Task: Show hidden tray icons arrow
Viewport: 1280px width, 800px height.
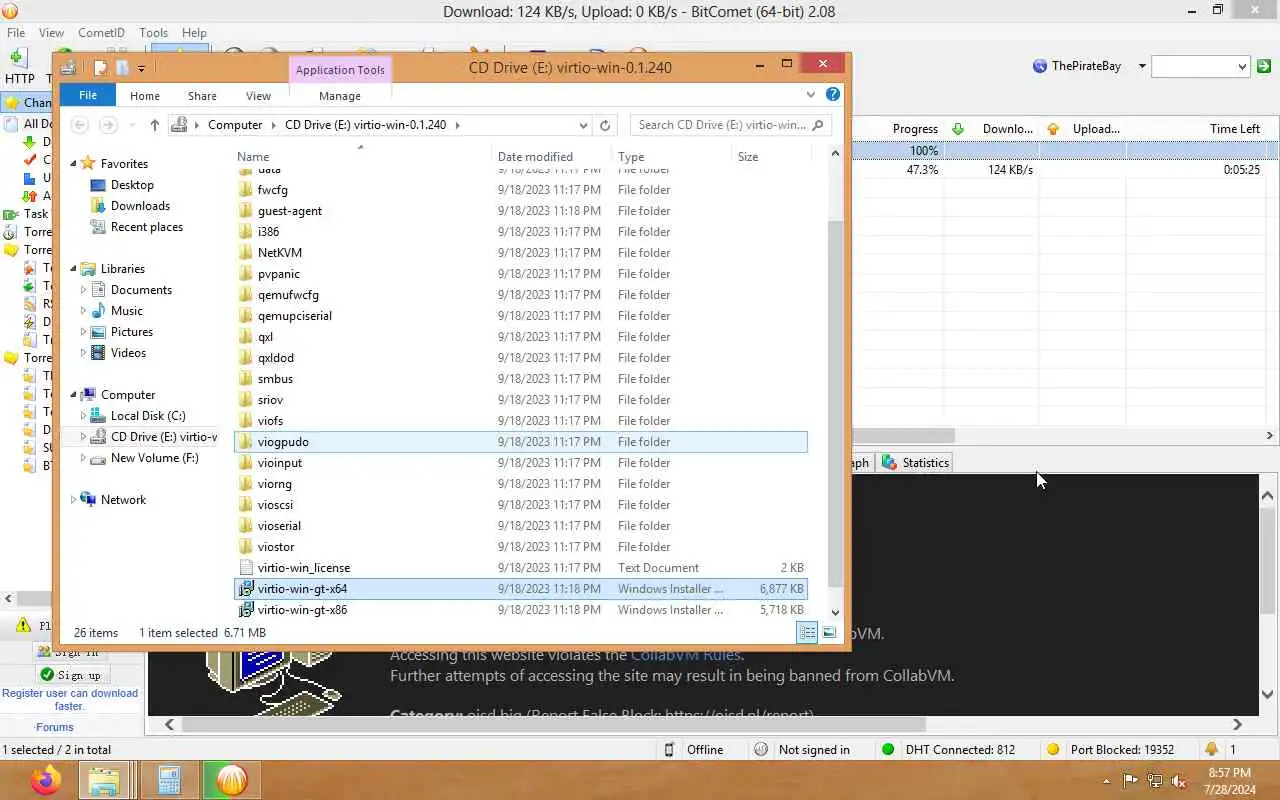Action: pyautogui.click(x=1106, y=781)
